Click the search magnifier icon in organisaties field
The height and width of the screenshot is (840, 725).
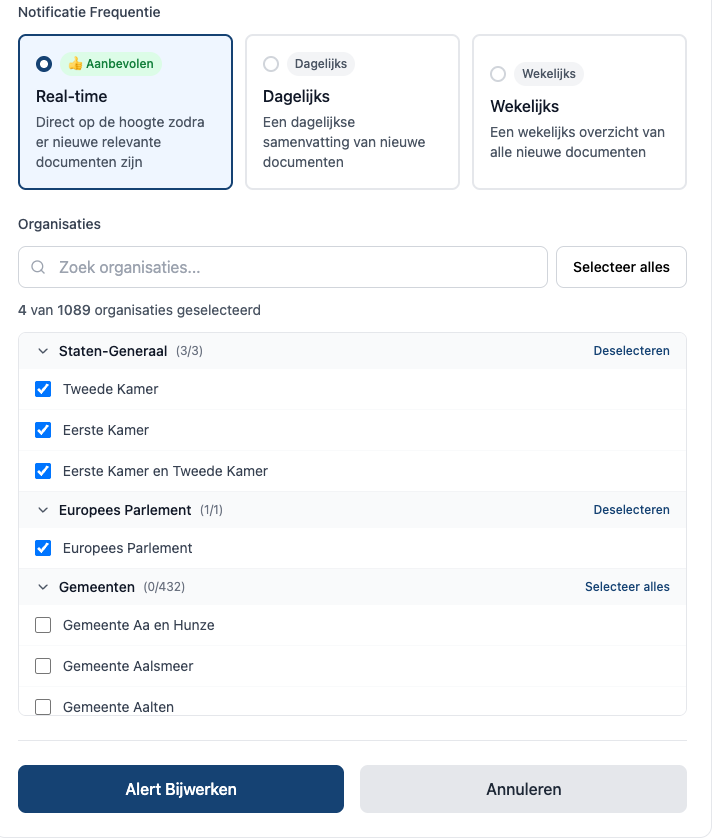point(39,268)
